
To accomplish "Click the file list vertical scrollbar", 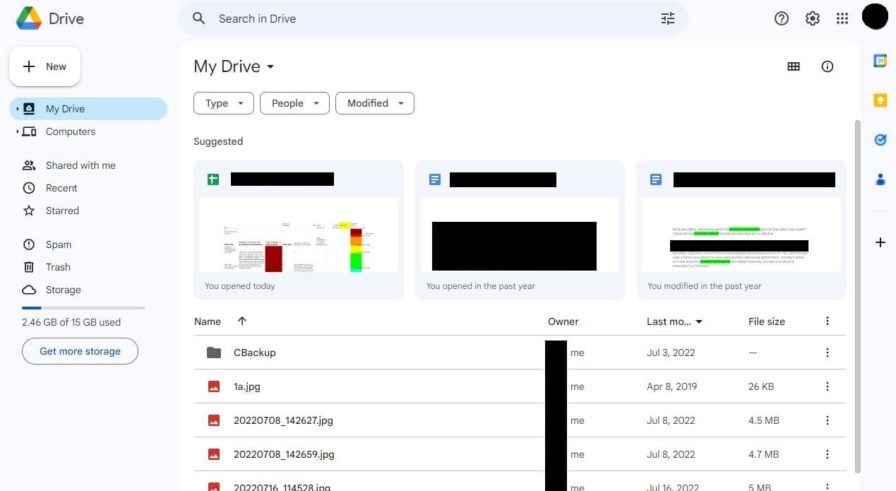I will point(857,296).
